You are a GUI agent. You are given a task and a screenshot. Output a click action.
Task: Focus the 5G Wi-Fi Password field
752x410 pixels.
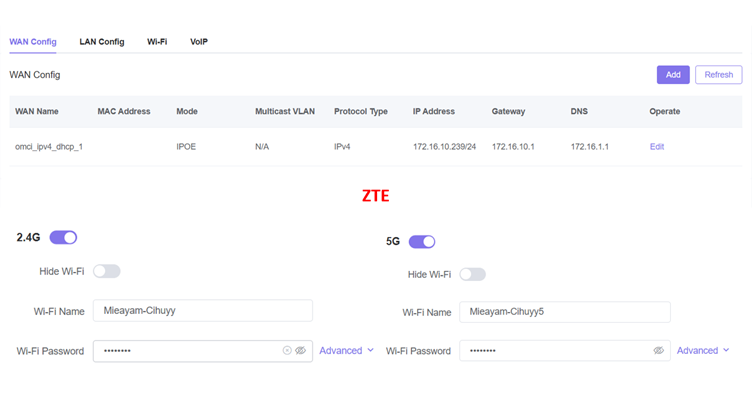point(550,351)
